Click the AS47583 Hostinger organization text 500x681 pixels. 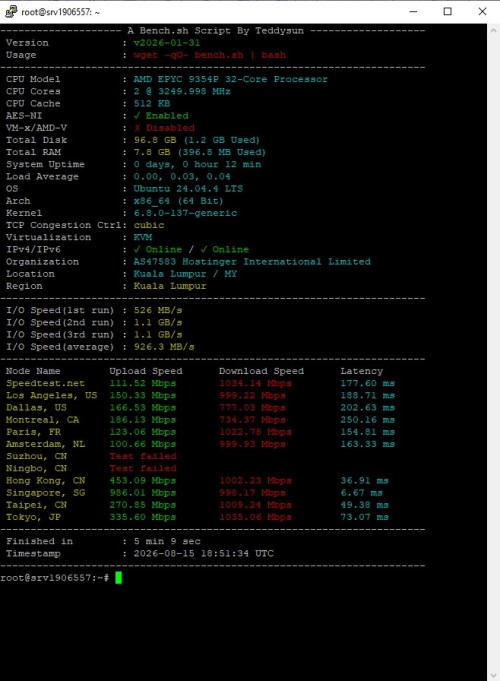(x=252, y=261)
